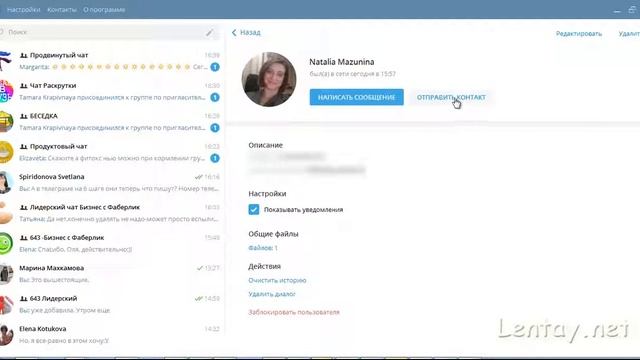The height and width of the screenshot is (360, 640).
Task: Click unread badge on БЕСЕДКА
Action: coord(215,128)
